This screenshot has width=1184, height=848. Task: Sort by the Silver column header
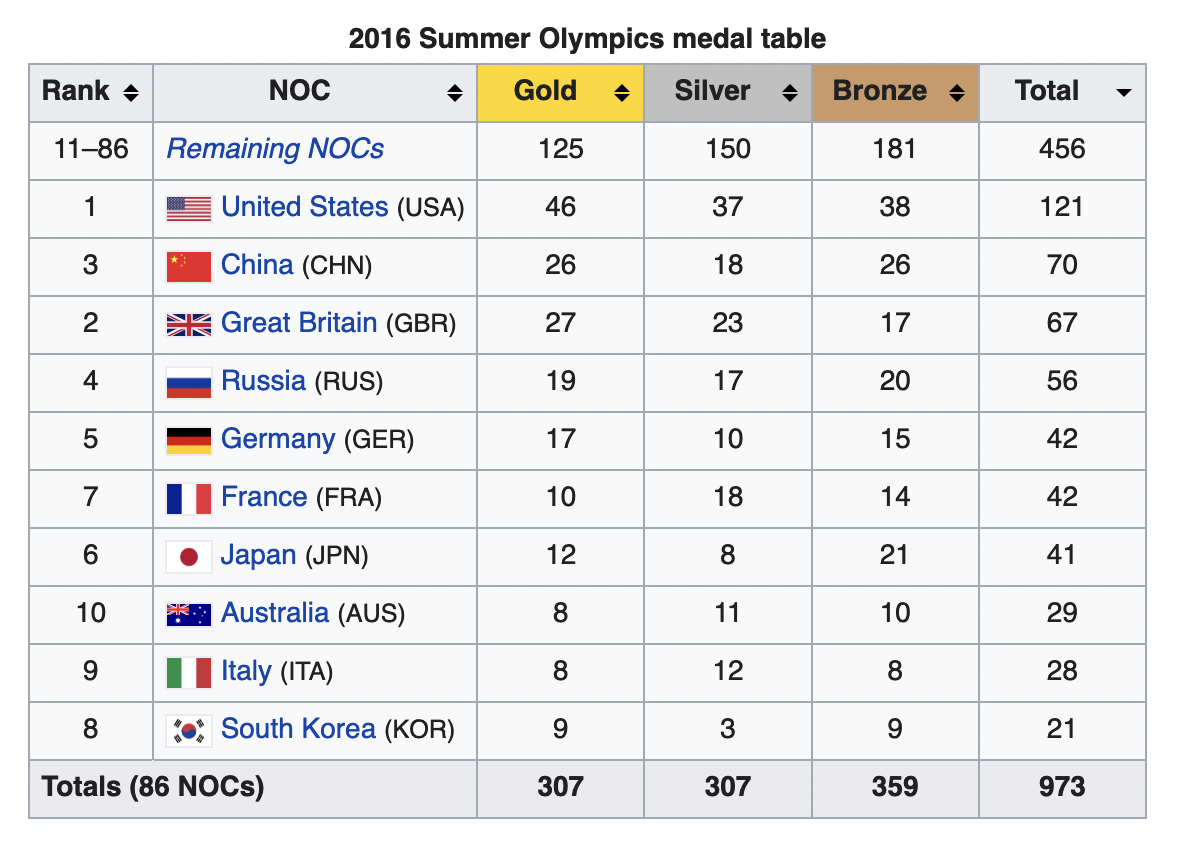[712, 91]
